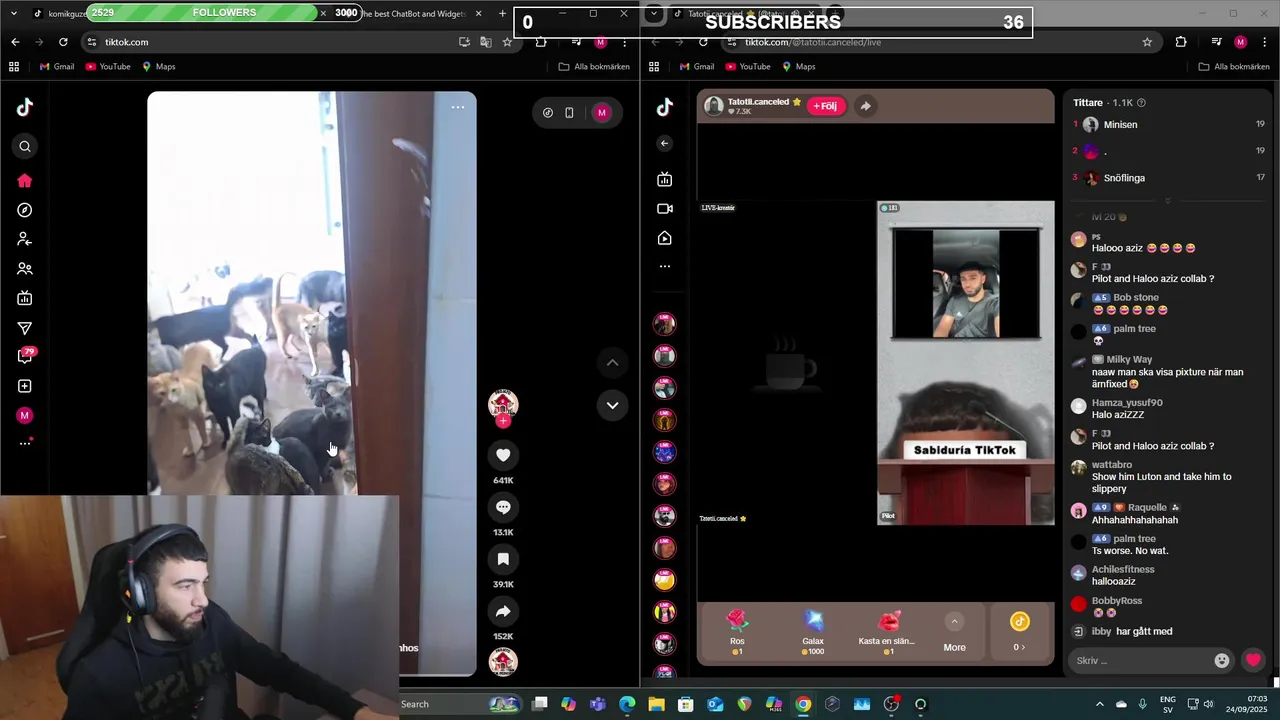Reload the left browser page
This screenshot has height=720, width=1280.
63,42
